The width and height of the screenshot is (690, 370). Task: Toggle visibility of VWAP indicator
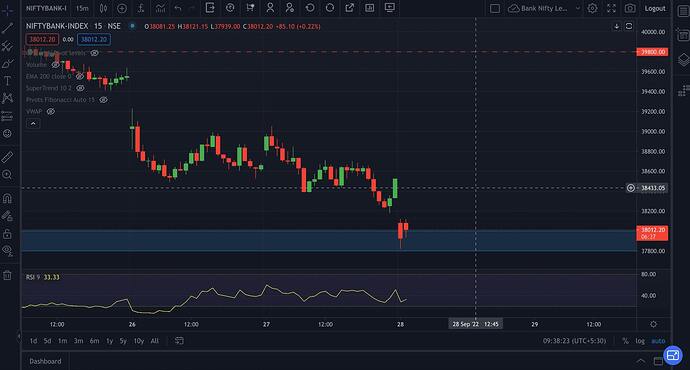point(51,111)
